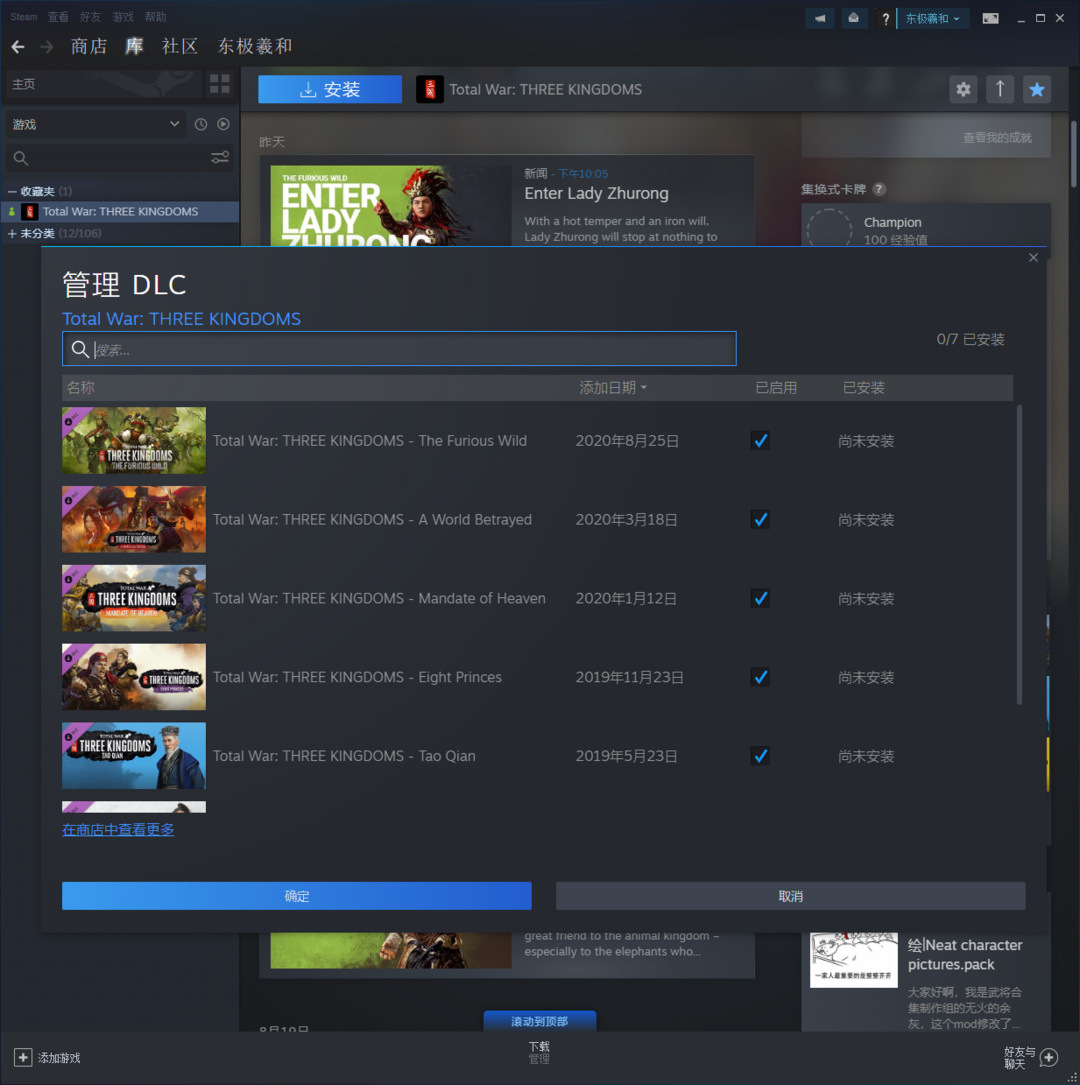Open the announcements megaphone icon

[819, 18]
